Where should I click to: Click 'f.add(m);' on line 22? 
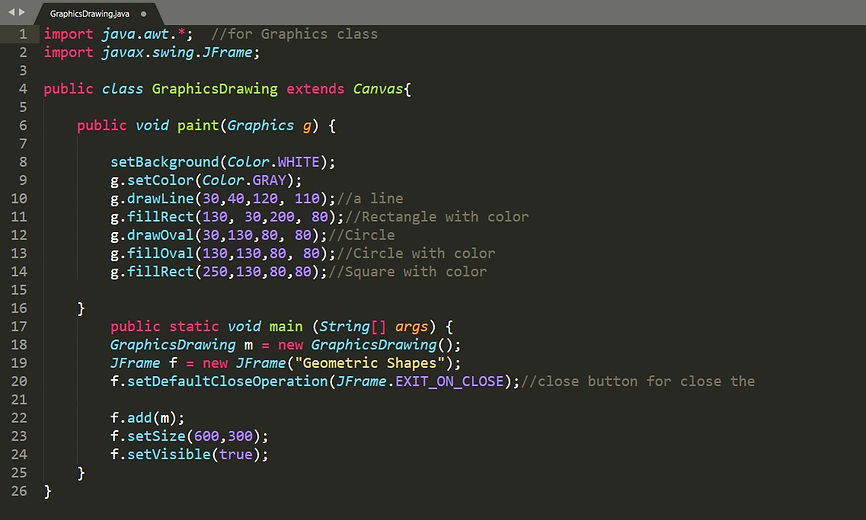(147, 418)
